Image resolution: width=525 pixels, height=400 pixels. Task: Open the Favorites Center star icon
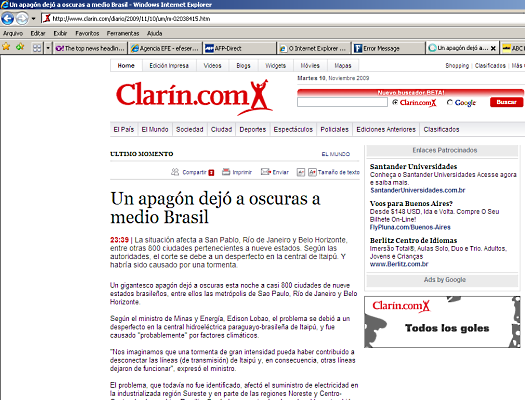click(x=6, y=47)
